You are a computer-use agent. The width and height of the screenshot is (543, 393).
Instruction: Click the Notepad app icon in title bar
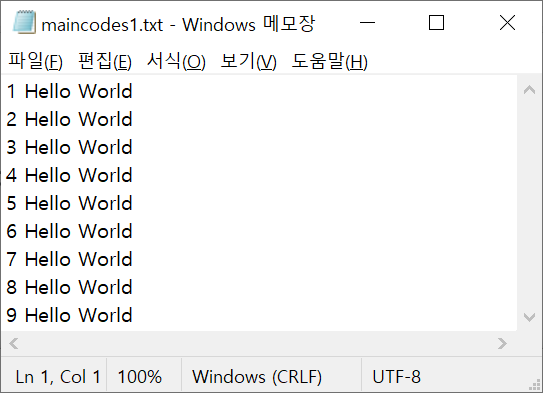[x=24, y=23]
